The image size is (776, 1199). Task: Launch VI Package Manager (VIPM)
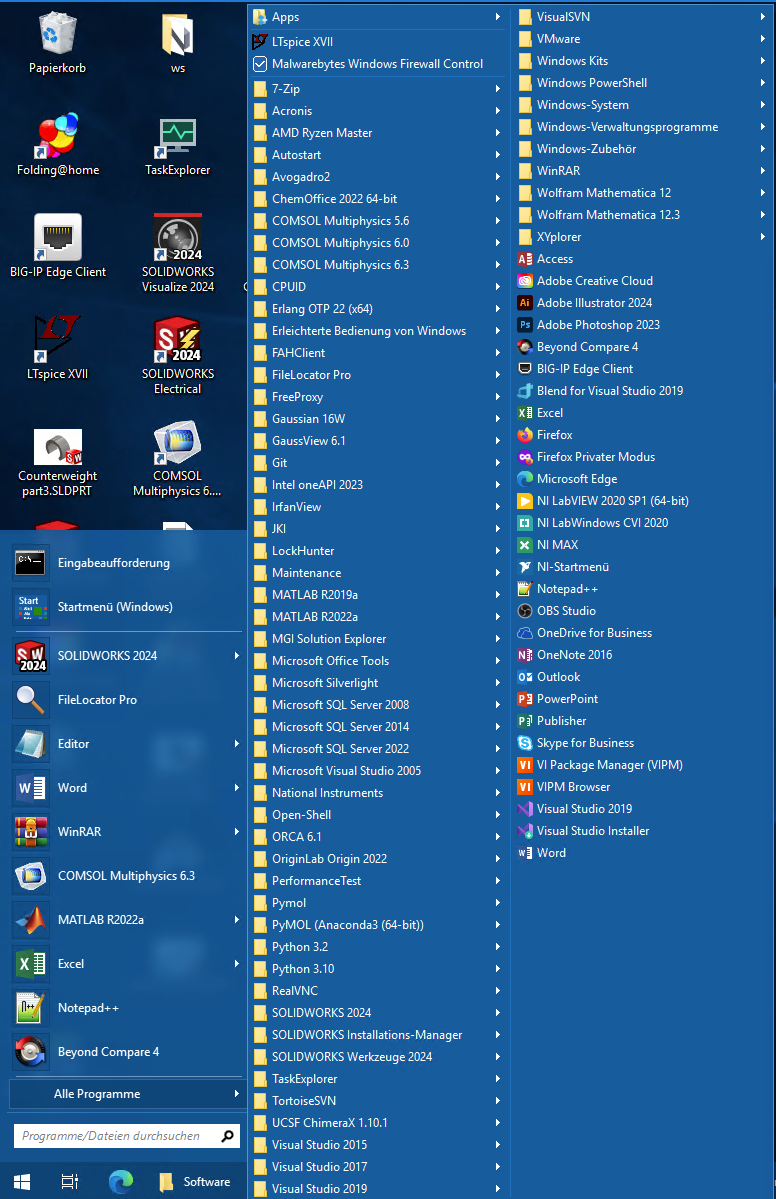pyautogui.click(x=609, y=765)
